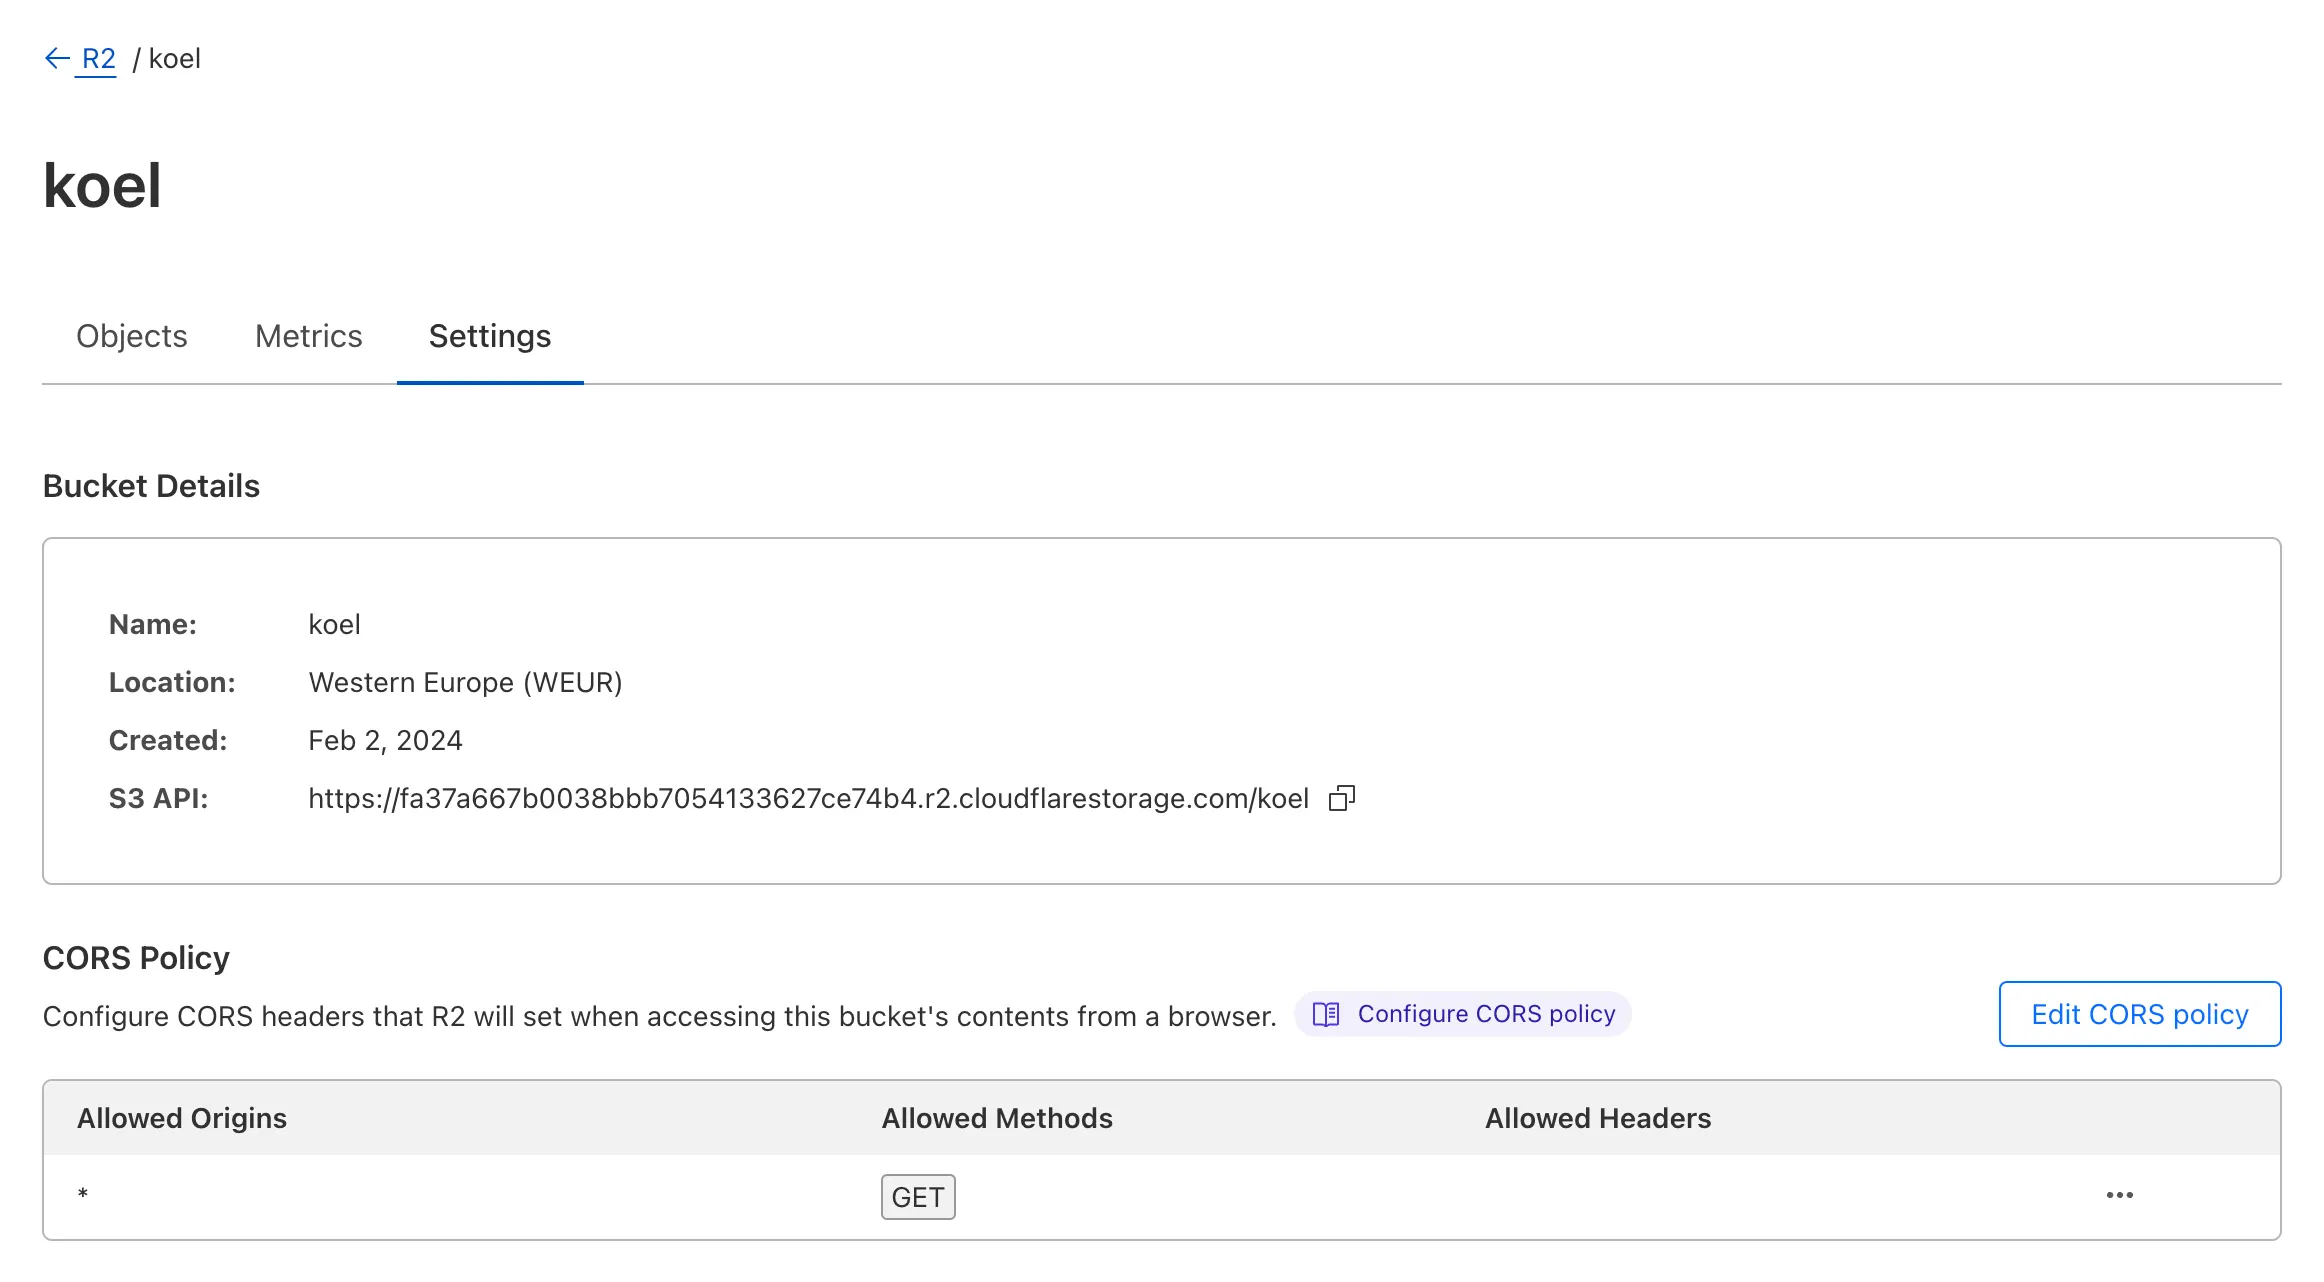The height and width of the screenshot is (1282, 2324).
Task: Switch to the Metrics tab
Action: click(308, 336)
